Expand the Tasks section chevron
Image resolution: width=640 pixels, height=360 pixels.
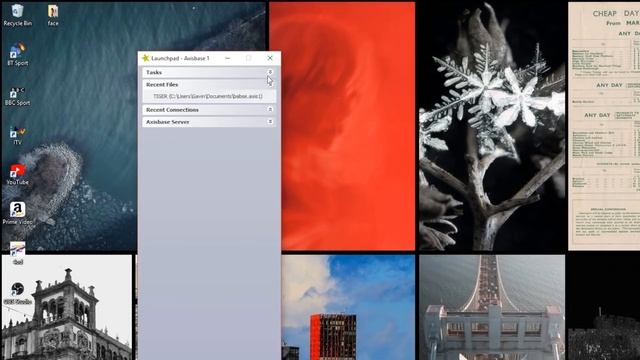pyautogui.click(x=270, y=72)
